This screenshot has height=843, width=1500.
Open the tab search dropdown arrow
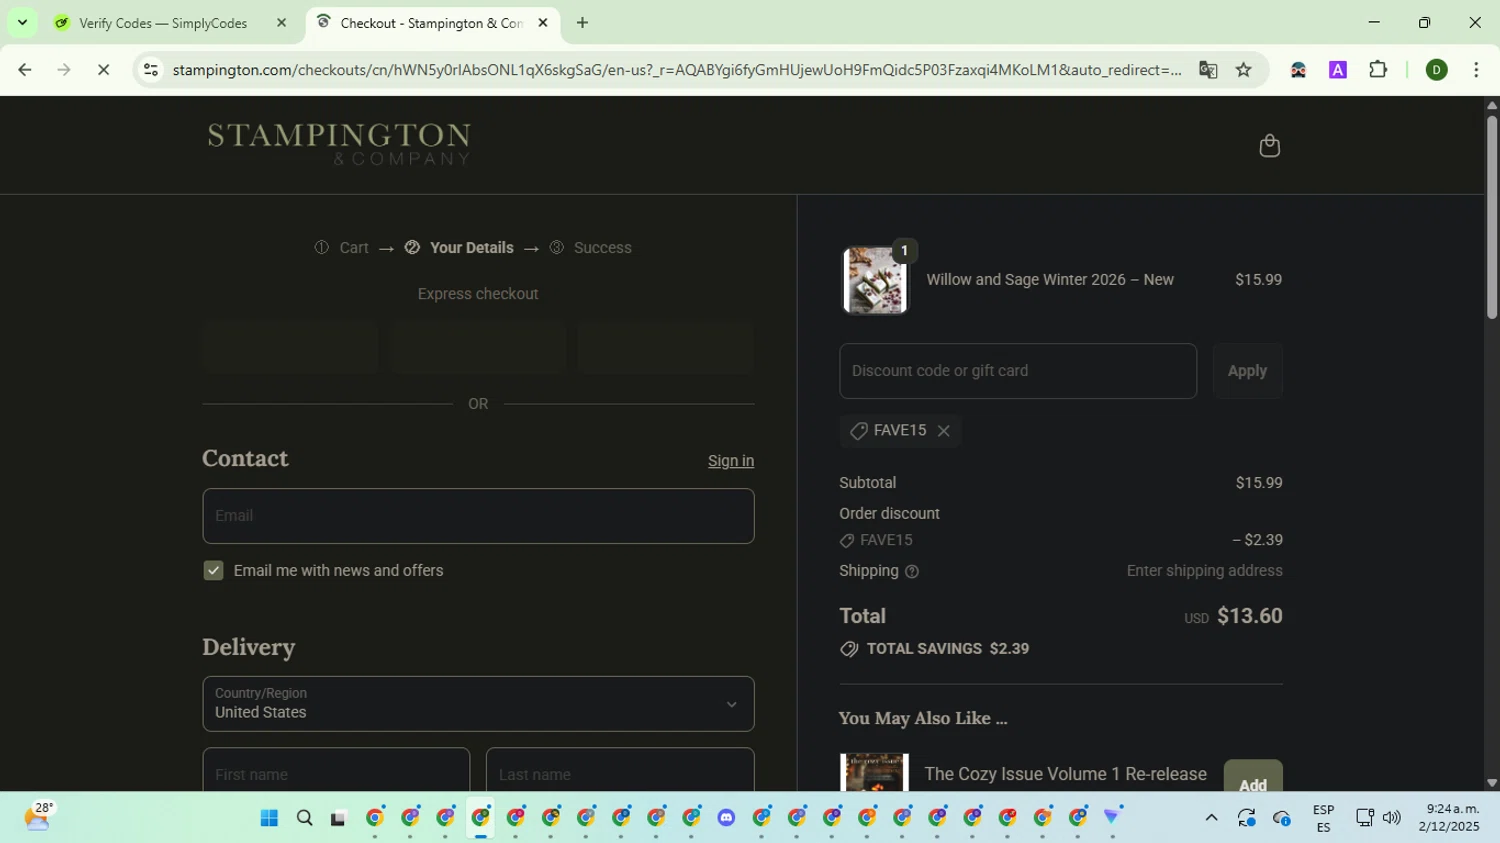[22, 22]
